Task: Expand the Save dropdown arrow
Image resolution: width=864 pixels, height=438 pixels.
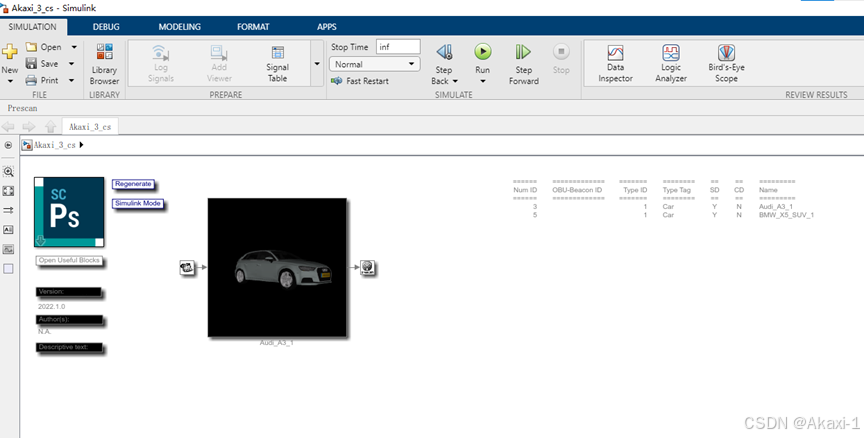Action: click(x=72, y=63)
